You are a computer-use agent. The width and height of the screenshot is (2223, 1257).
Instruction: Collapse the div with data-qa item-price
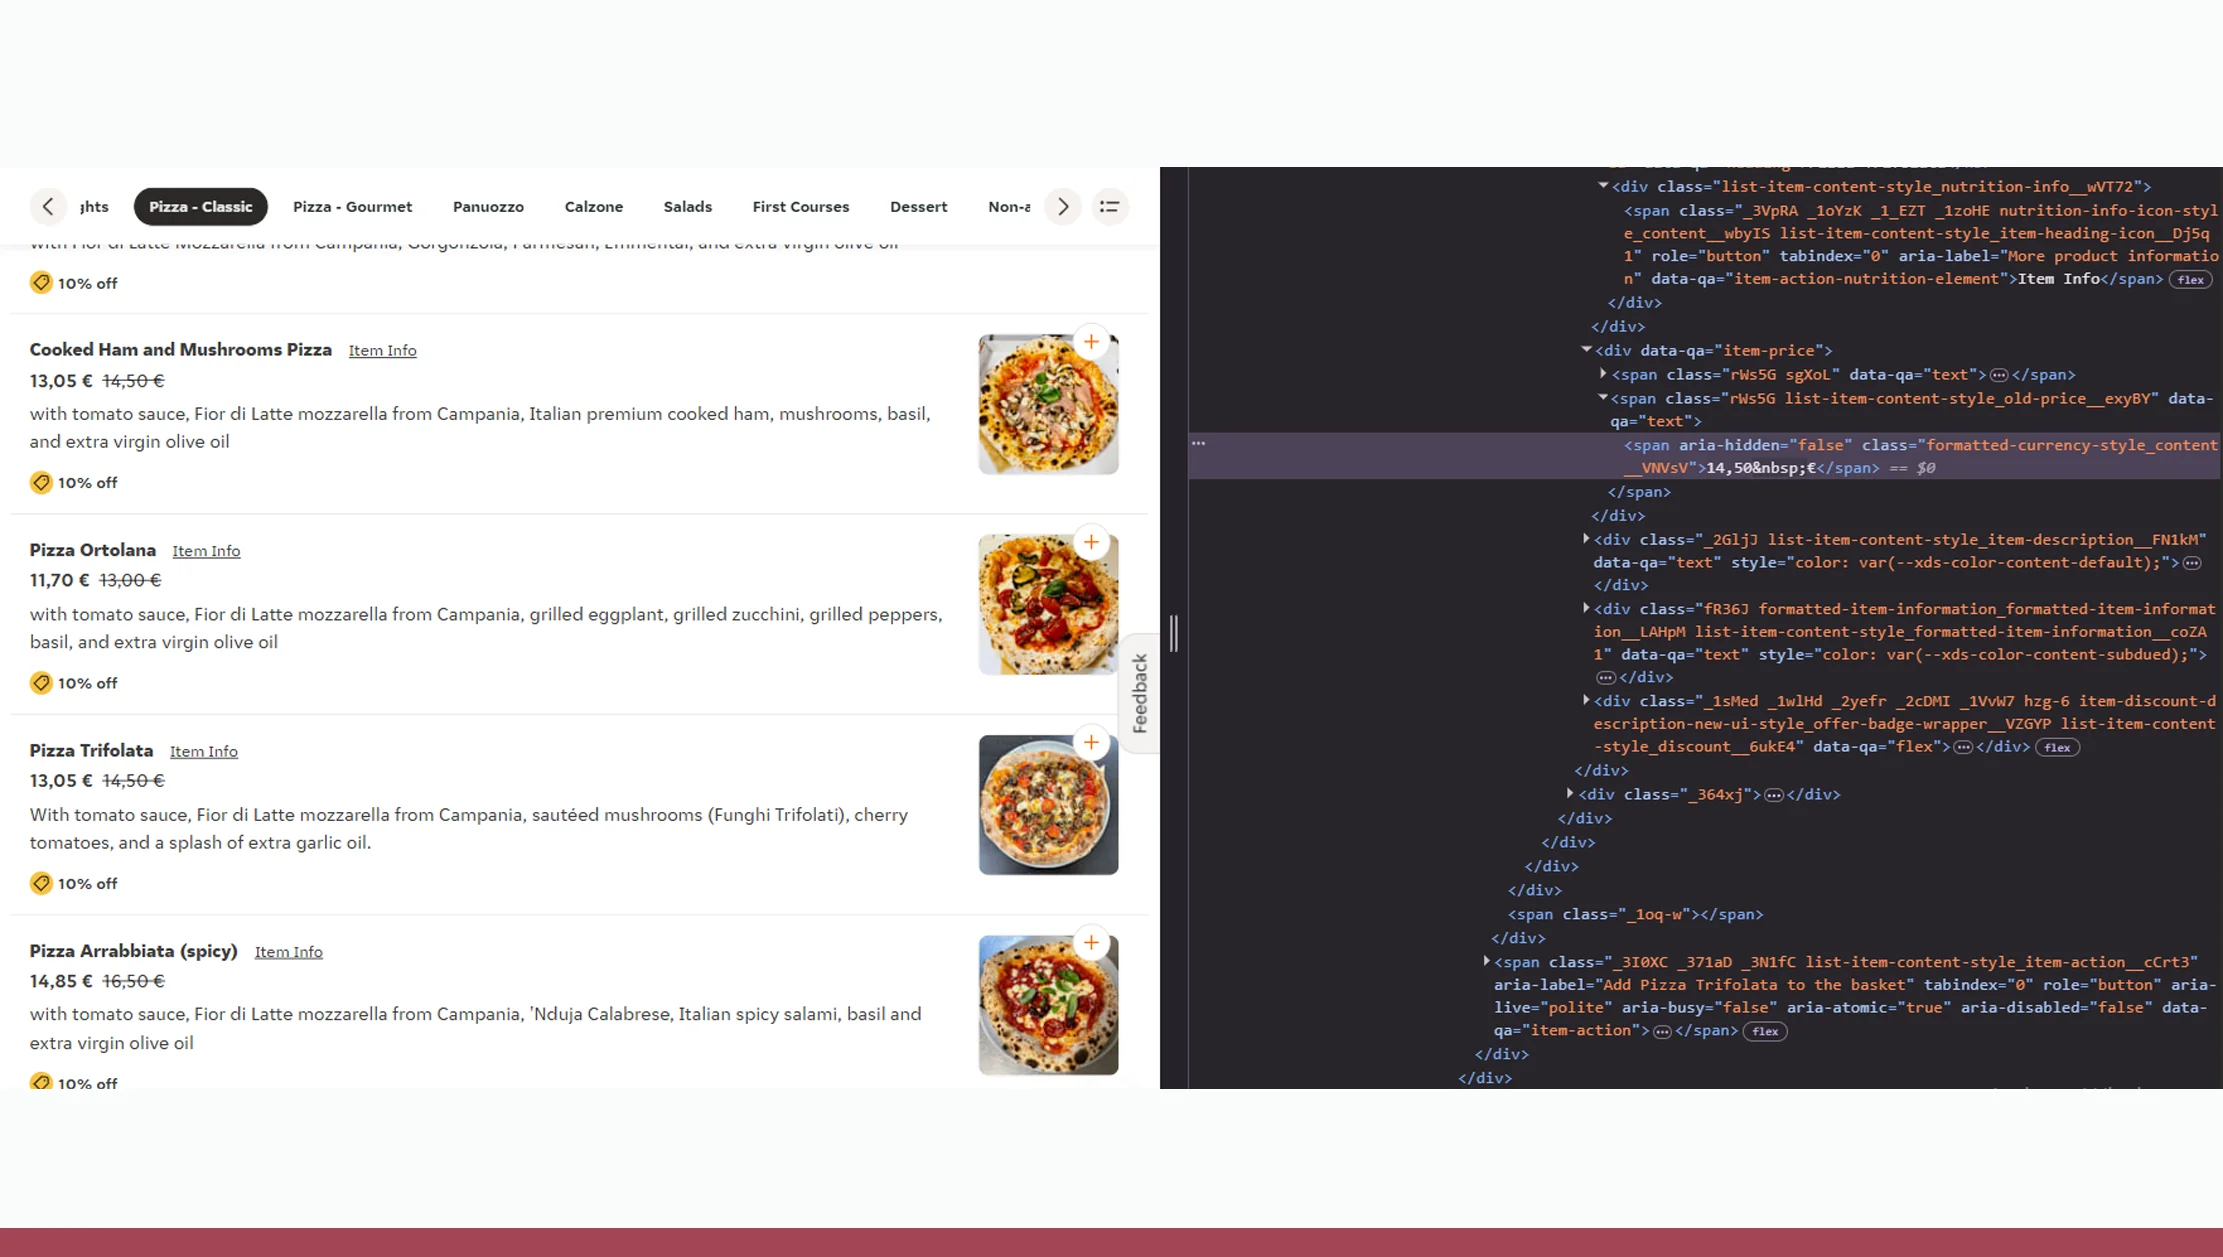[1585, 350]
